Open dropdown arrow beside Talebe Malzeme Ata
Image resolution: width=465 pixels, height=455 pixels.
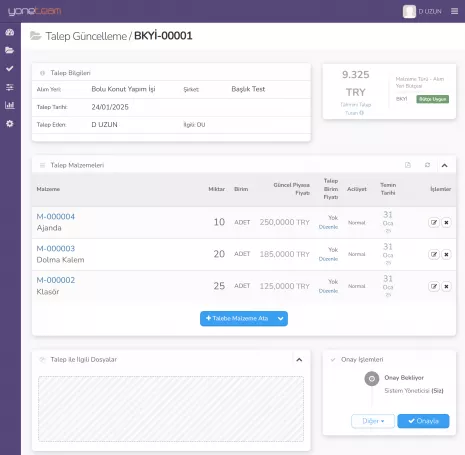(281, 319)
